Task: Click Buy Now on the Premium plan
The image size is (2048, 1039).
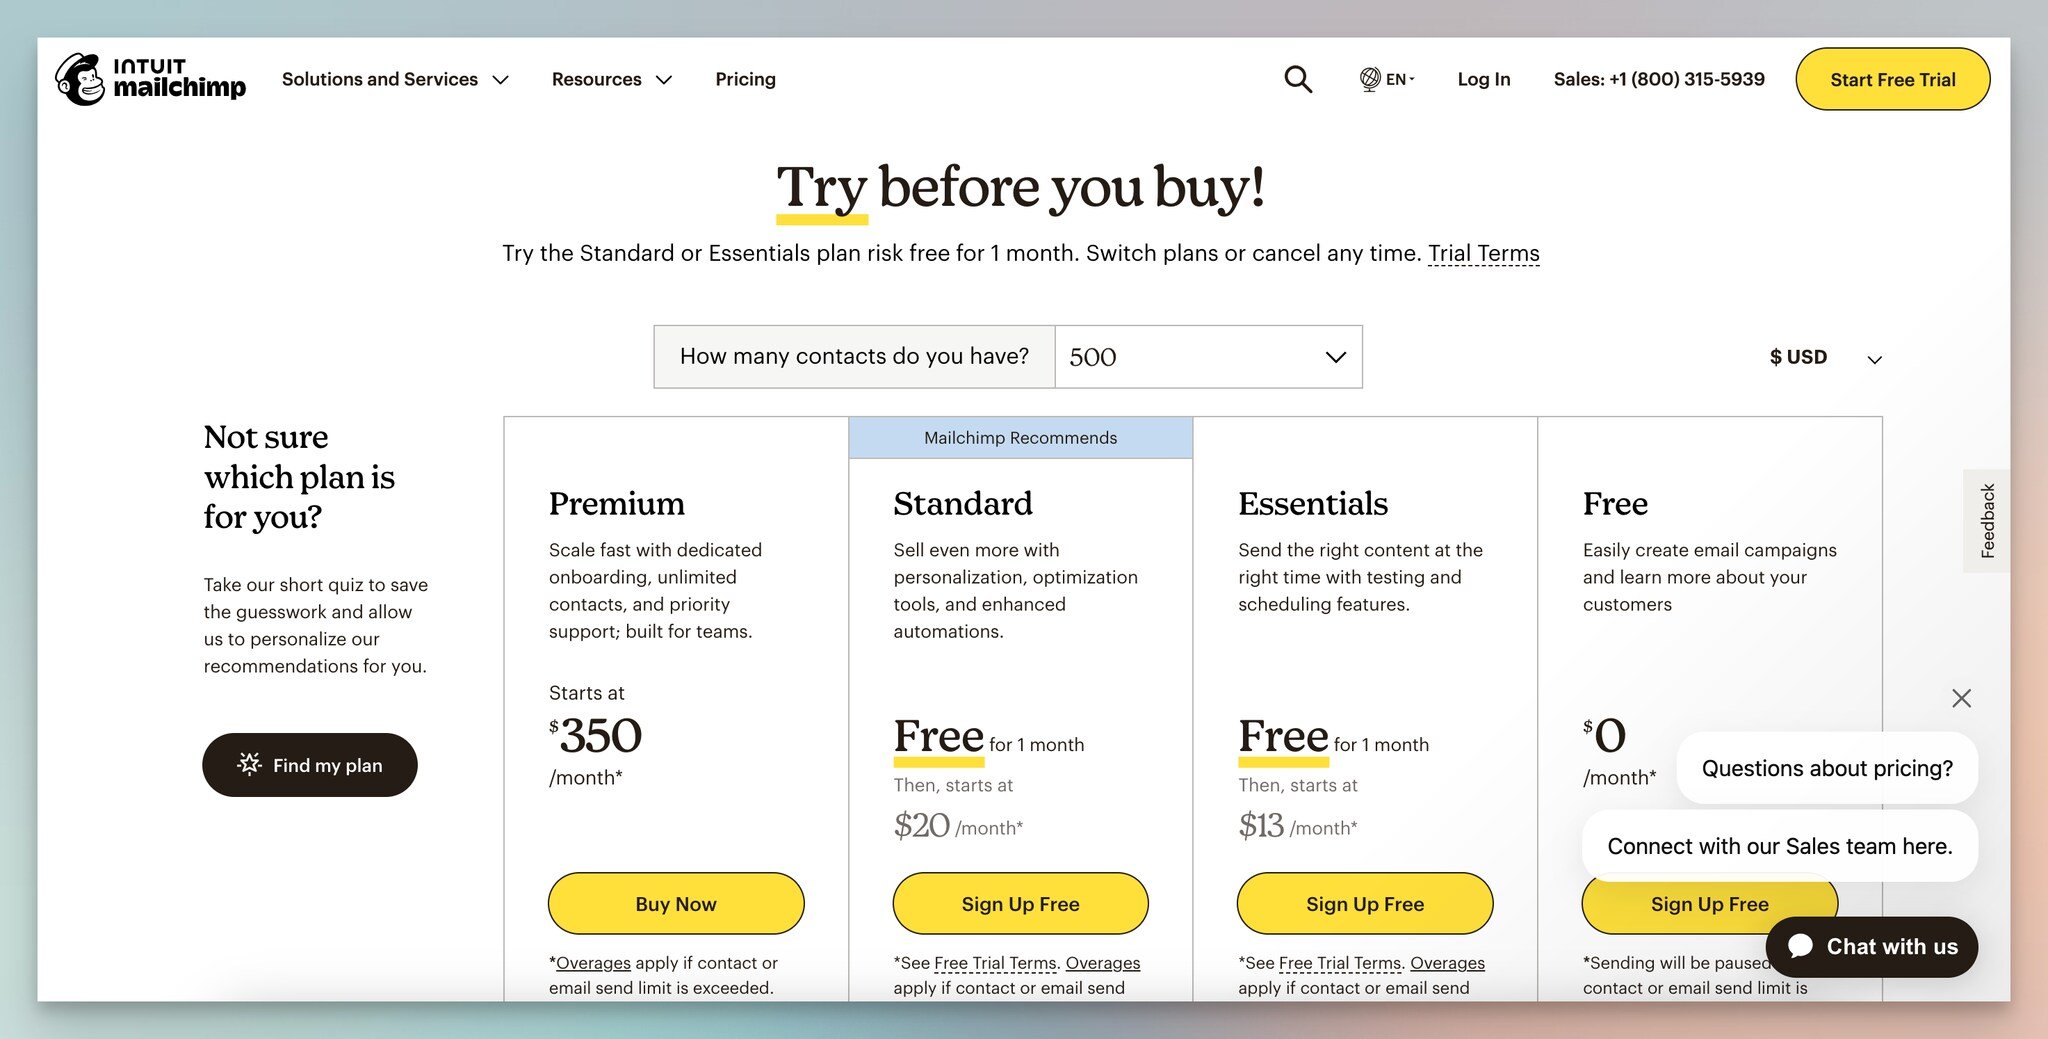Action: [675, 903]
